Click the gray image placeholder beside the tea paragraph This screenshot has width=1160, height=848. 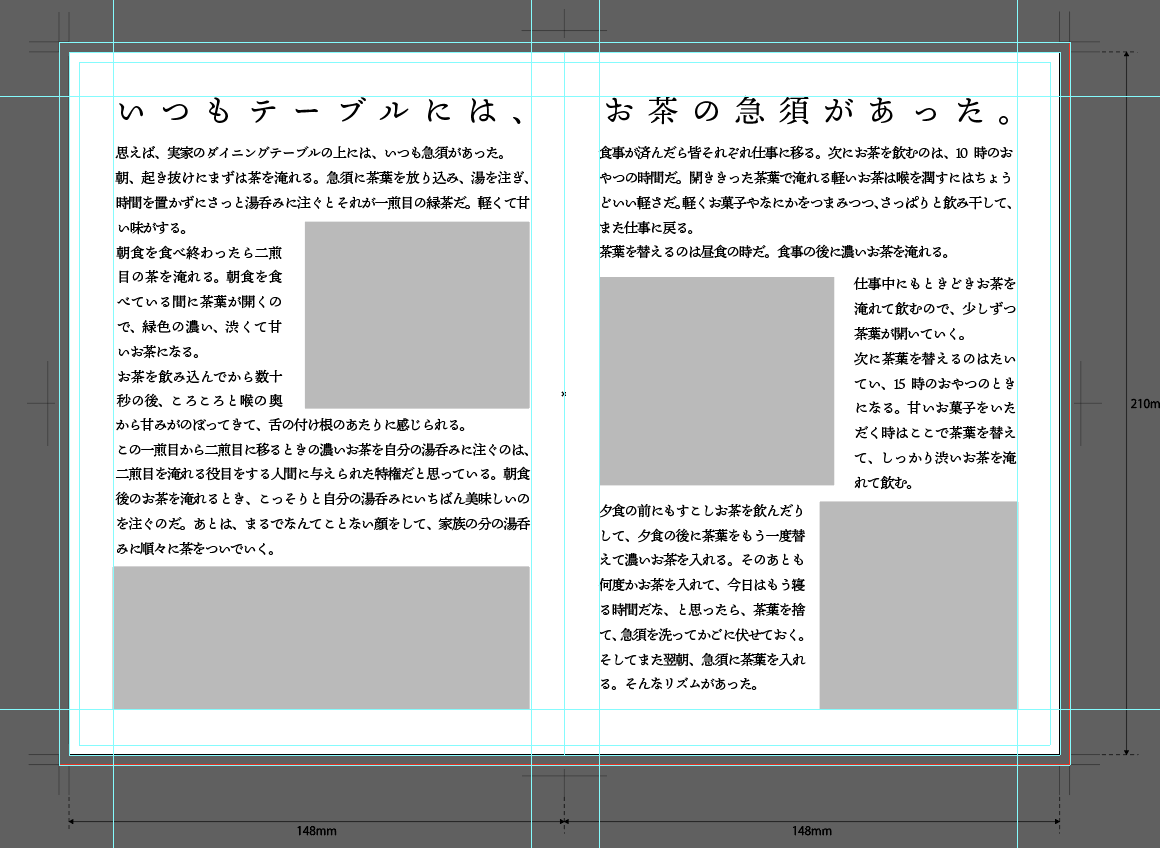click(417, 314)
